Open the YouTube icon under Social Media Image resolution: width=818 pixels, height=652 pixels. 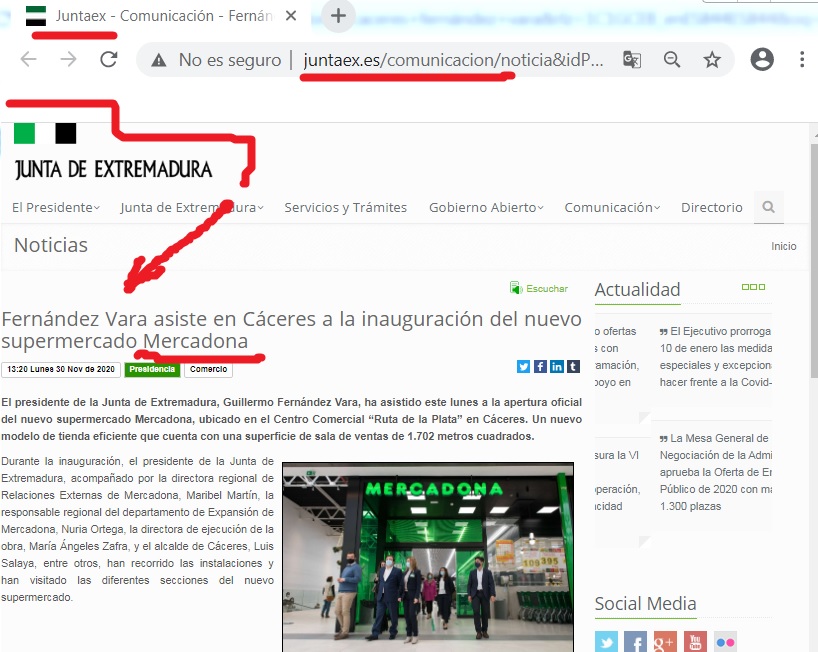[695, 641]
